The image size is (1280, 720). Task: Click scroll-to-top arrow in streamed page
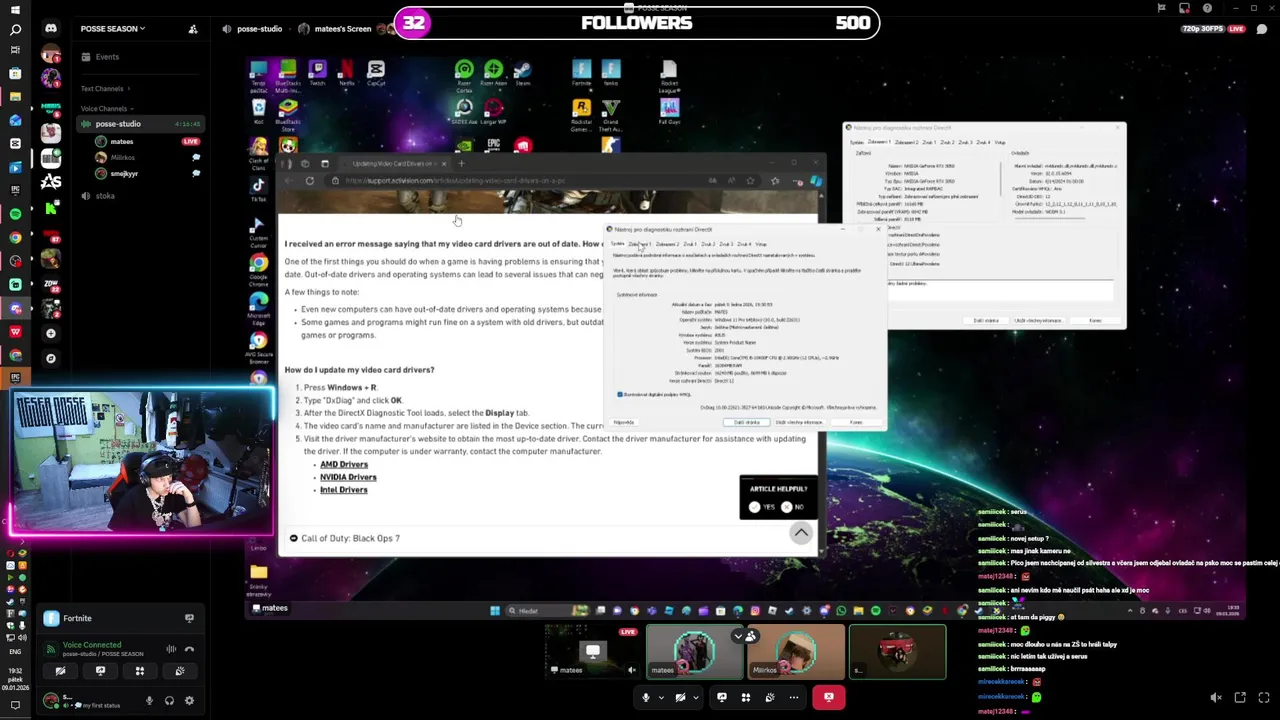click(x=801, y=533)
